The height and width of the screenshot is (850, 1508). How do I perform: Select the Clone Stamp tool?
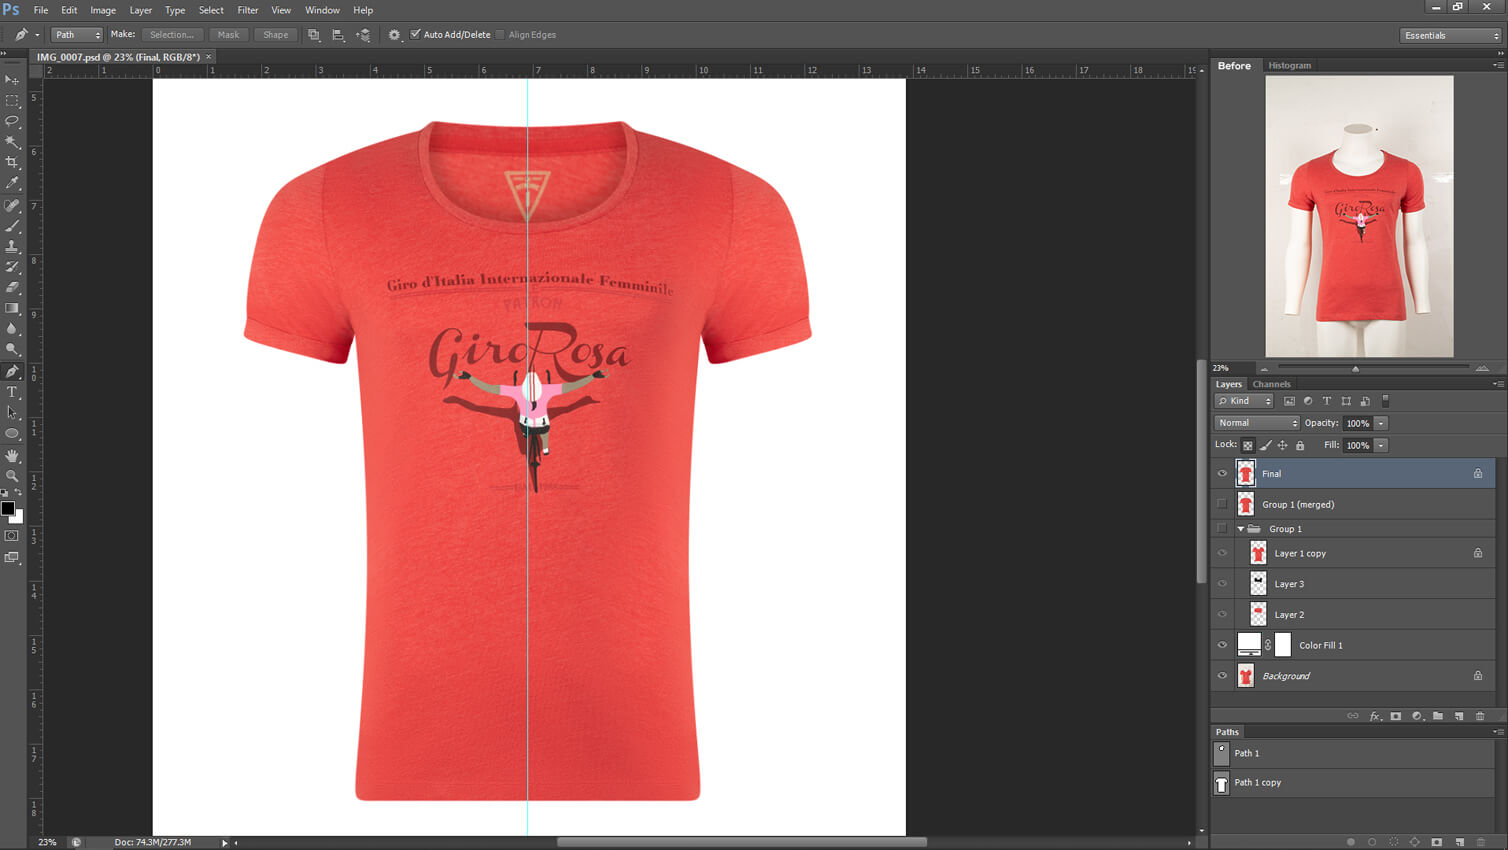tap(12, 246)
